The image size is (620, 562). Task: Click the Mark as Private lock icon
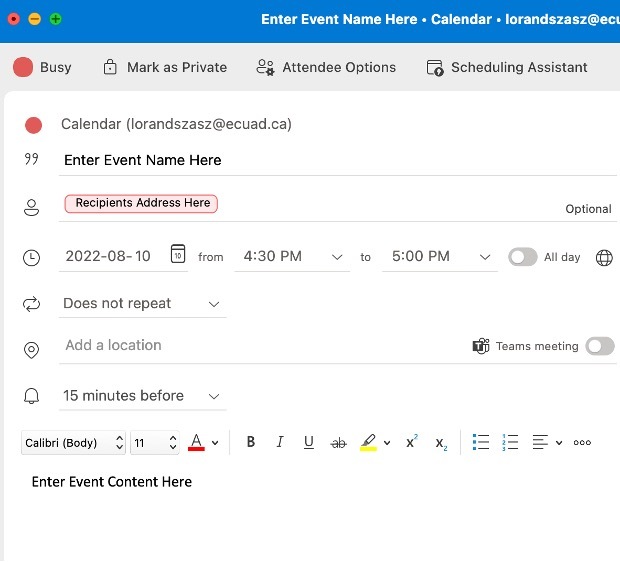tap(110, 67)
